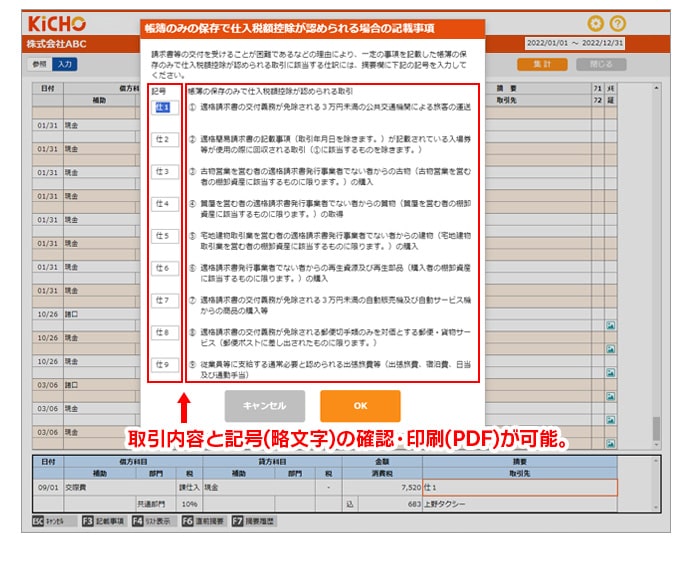Screen dimensions: 693x563
Task: Click the 10% tax rate cell
Action: tap(189, 504)
